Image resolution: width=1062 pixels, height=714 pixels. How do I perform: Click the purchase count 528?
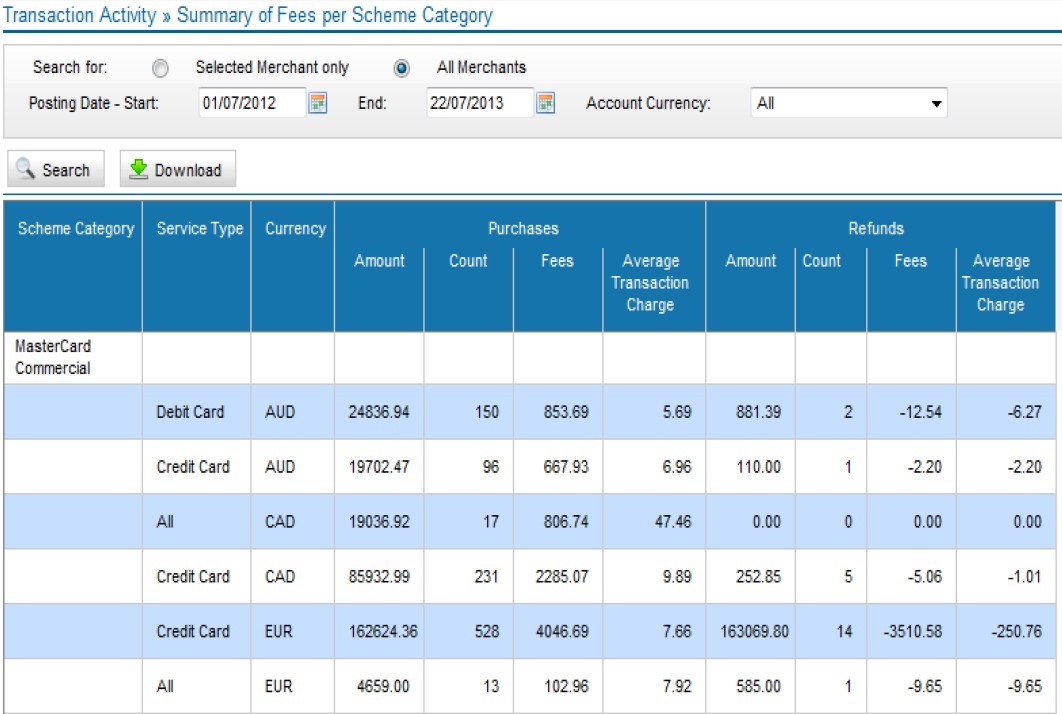[x=486, y=631]
